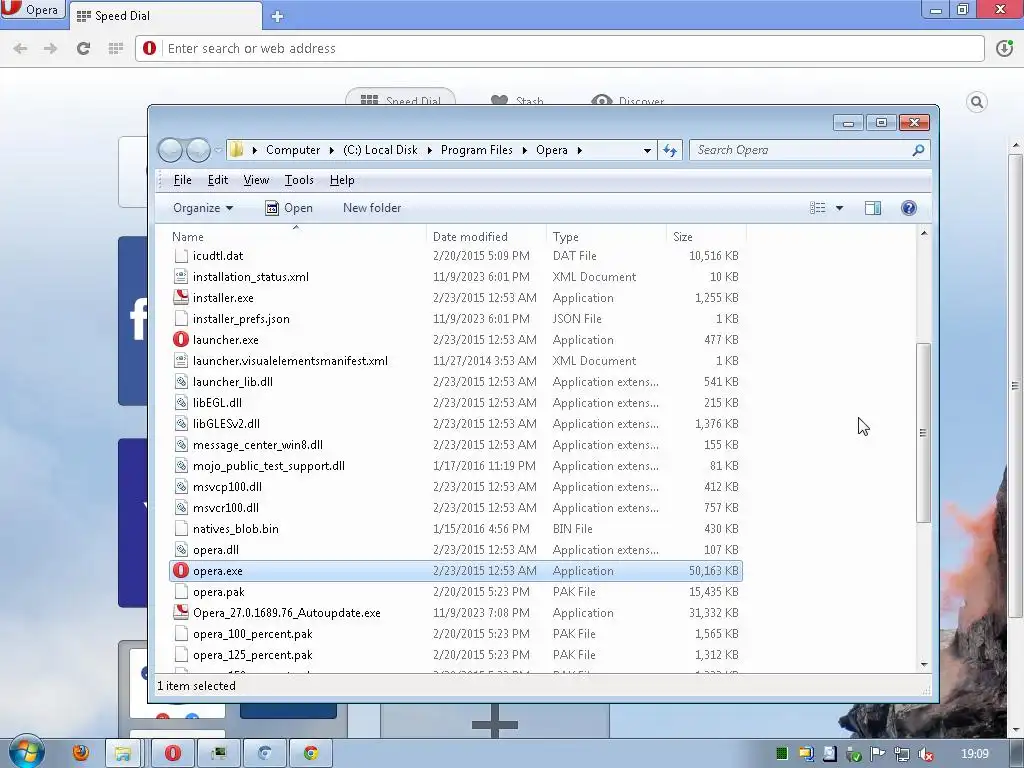
Task: Open Windows Start menu
Action: [25, 751]
